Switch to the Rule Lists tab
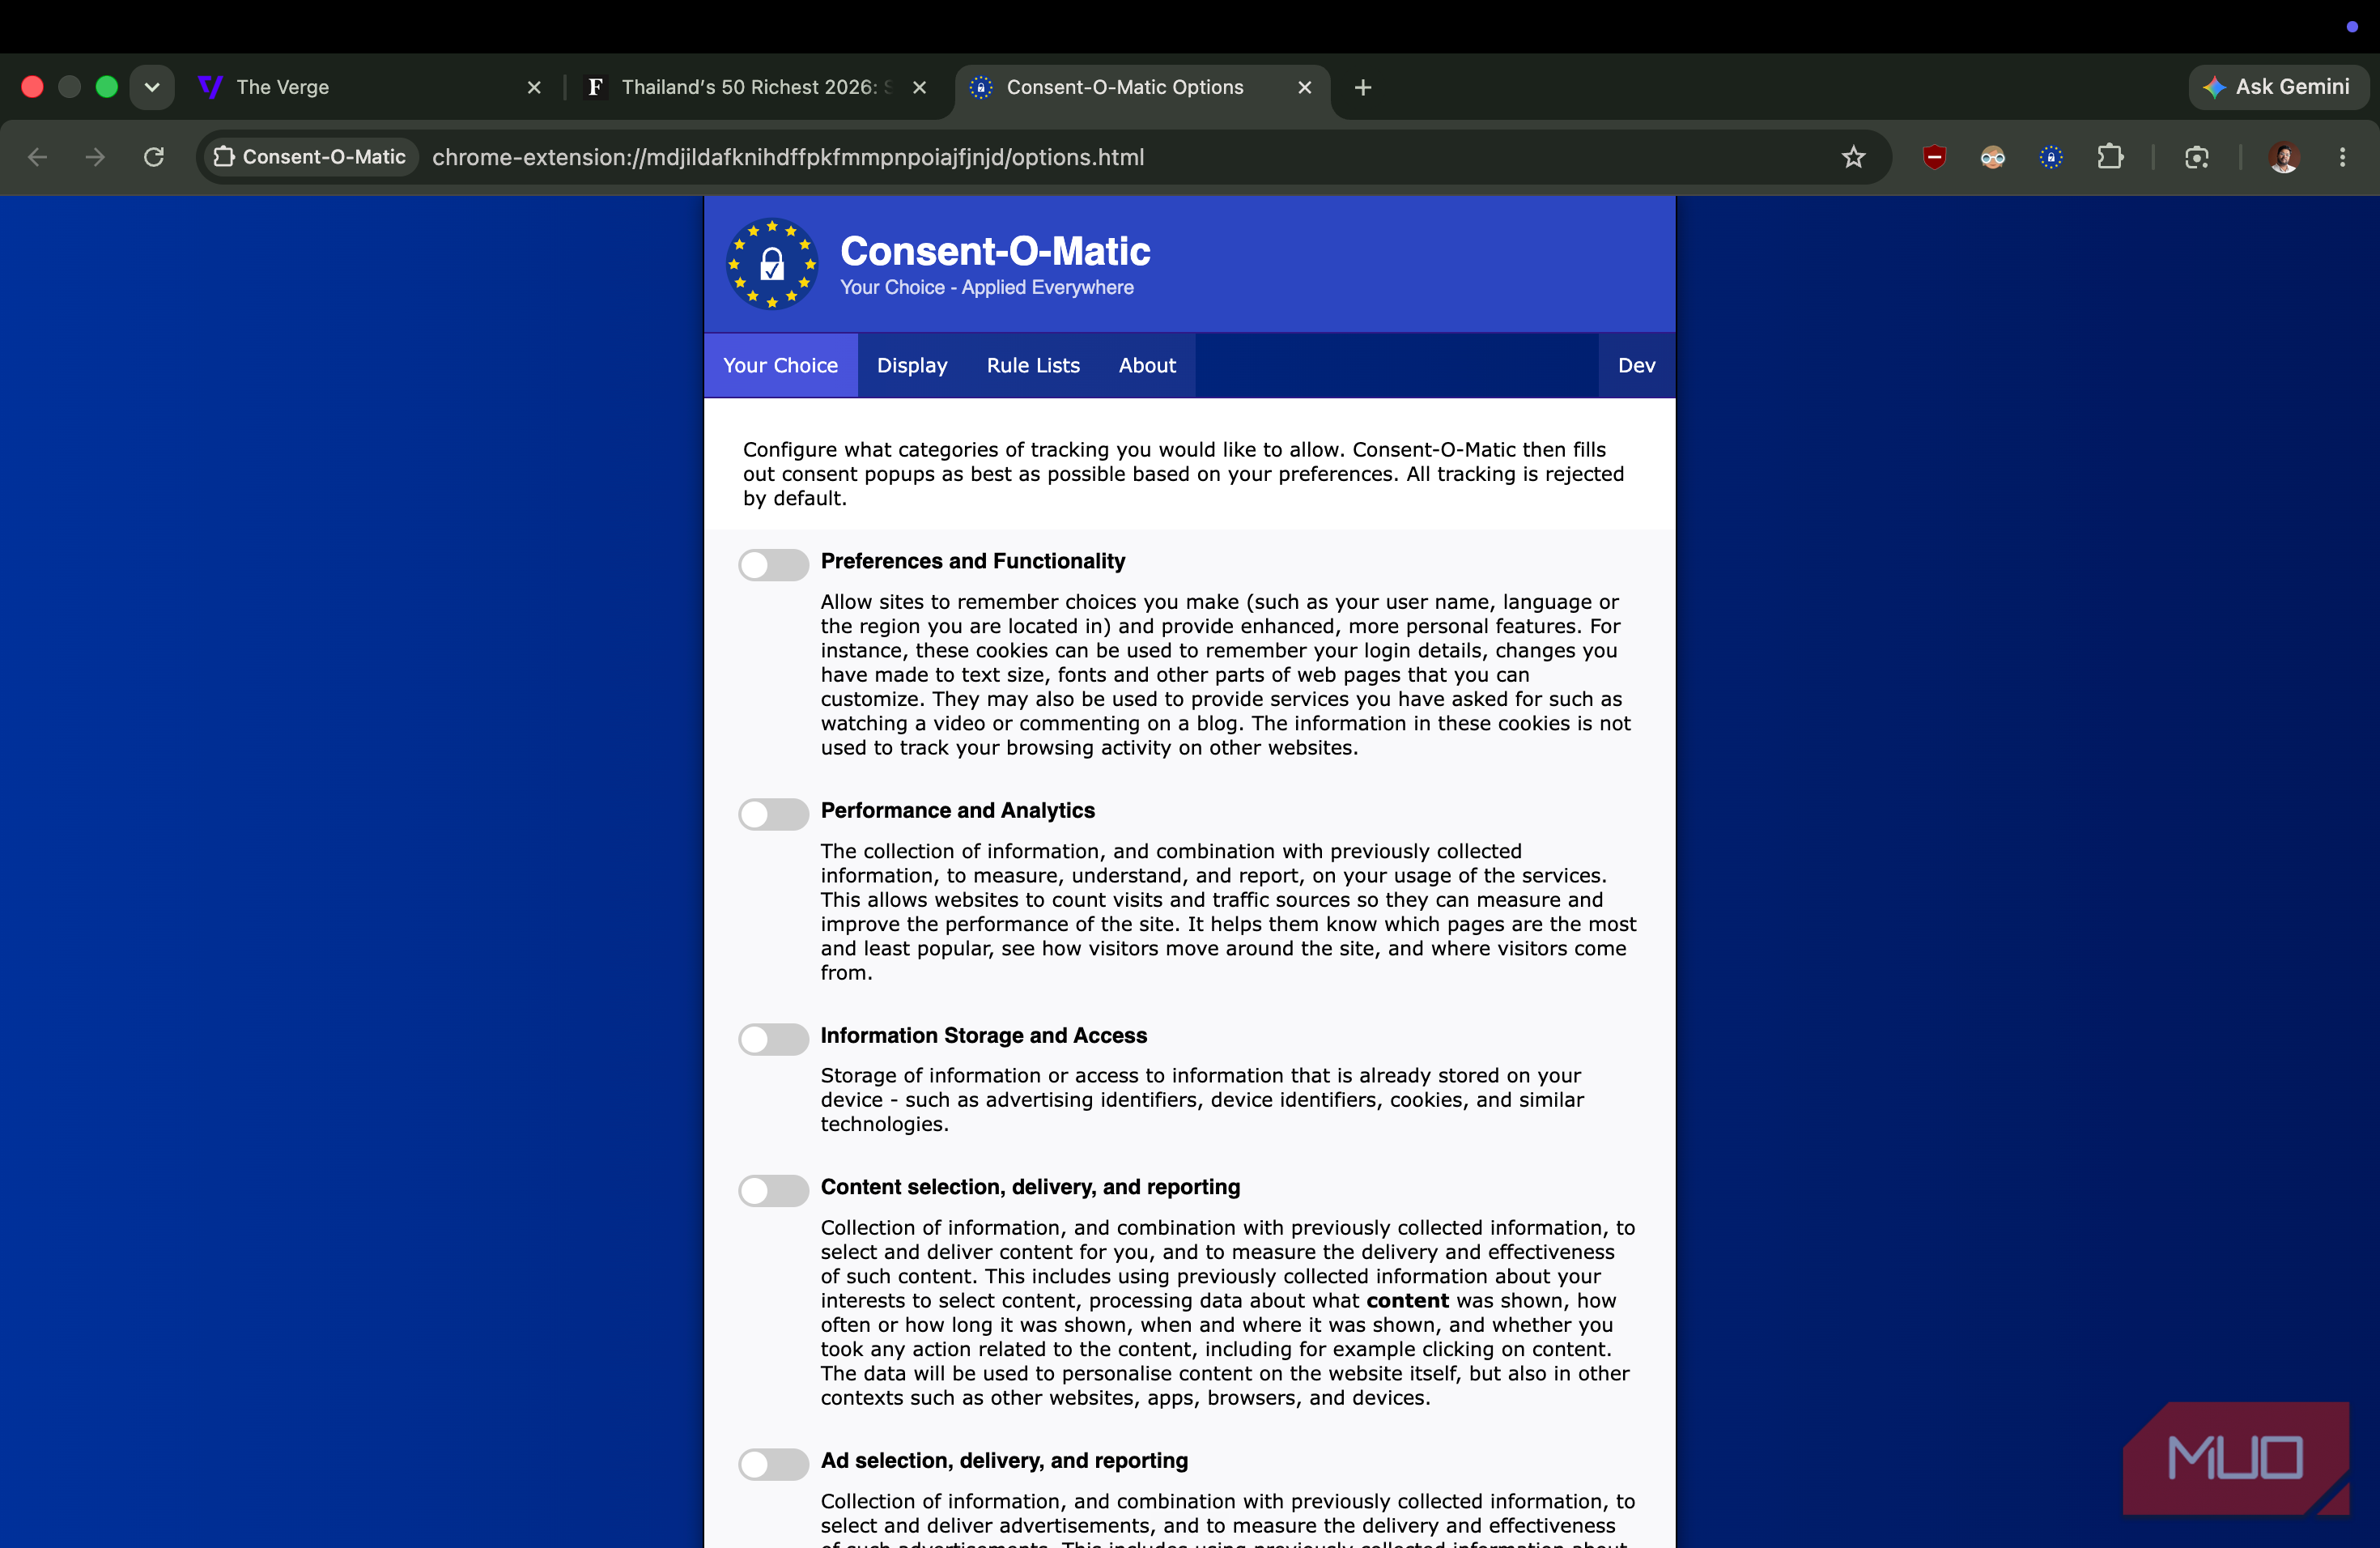Viewport: 2380px width, 1548px height. pyautogui.click(x=1032, y=365)
